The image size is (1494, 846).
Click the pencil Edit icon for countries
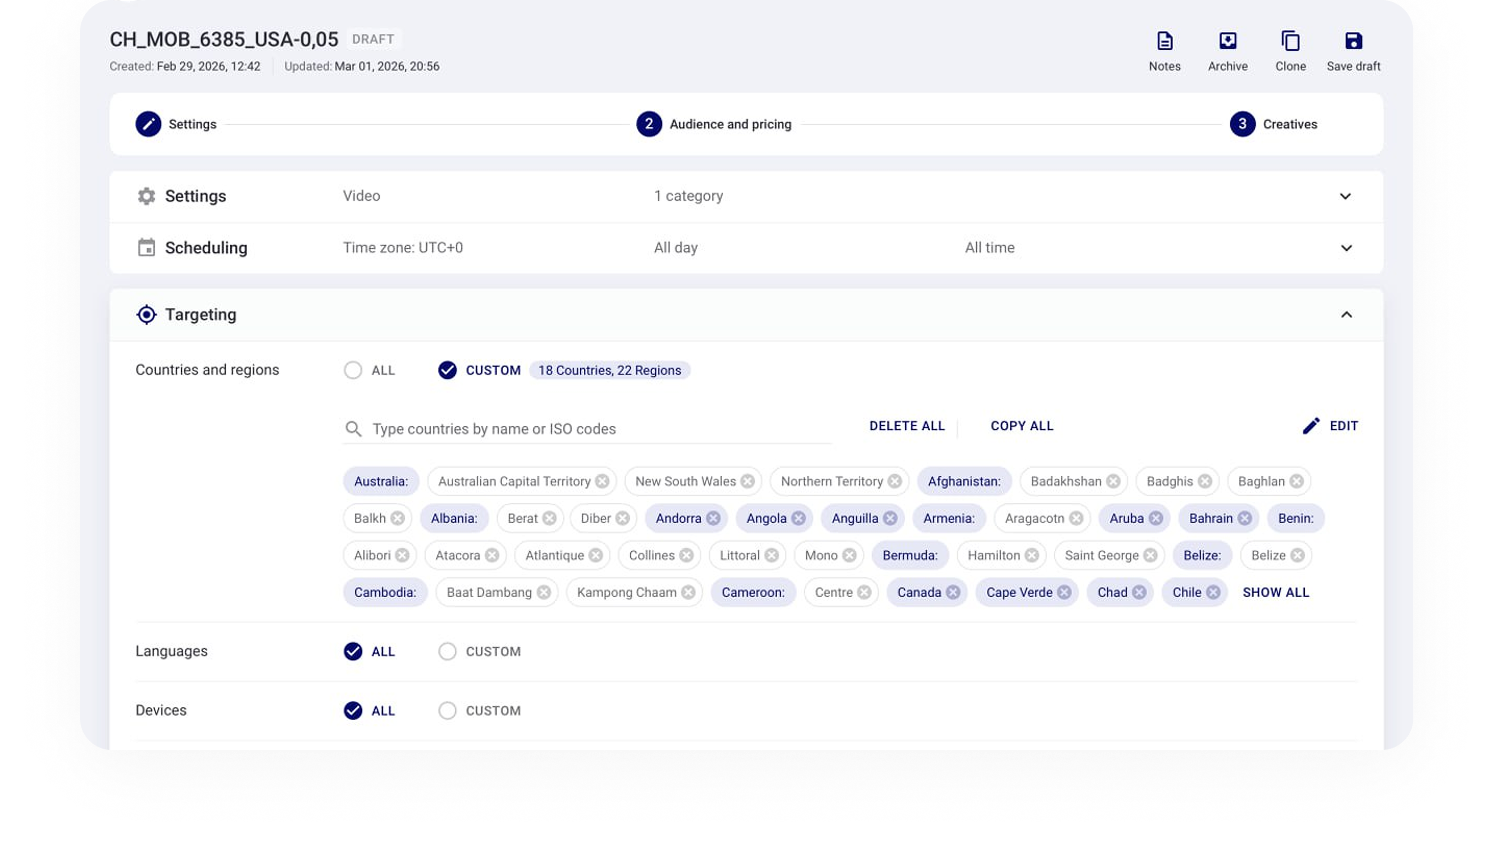[x=1311, y=426]
